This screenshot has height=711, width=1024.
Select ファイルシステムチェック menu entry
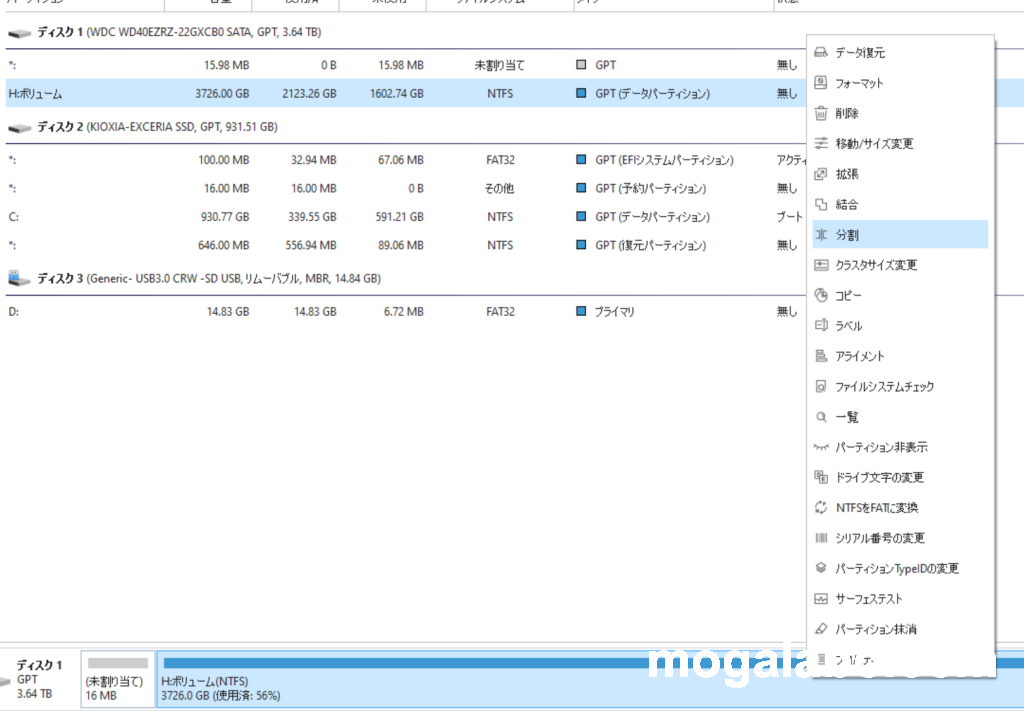tap(884, 387)
